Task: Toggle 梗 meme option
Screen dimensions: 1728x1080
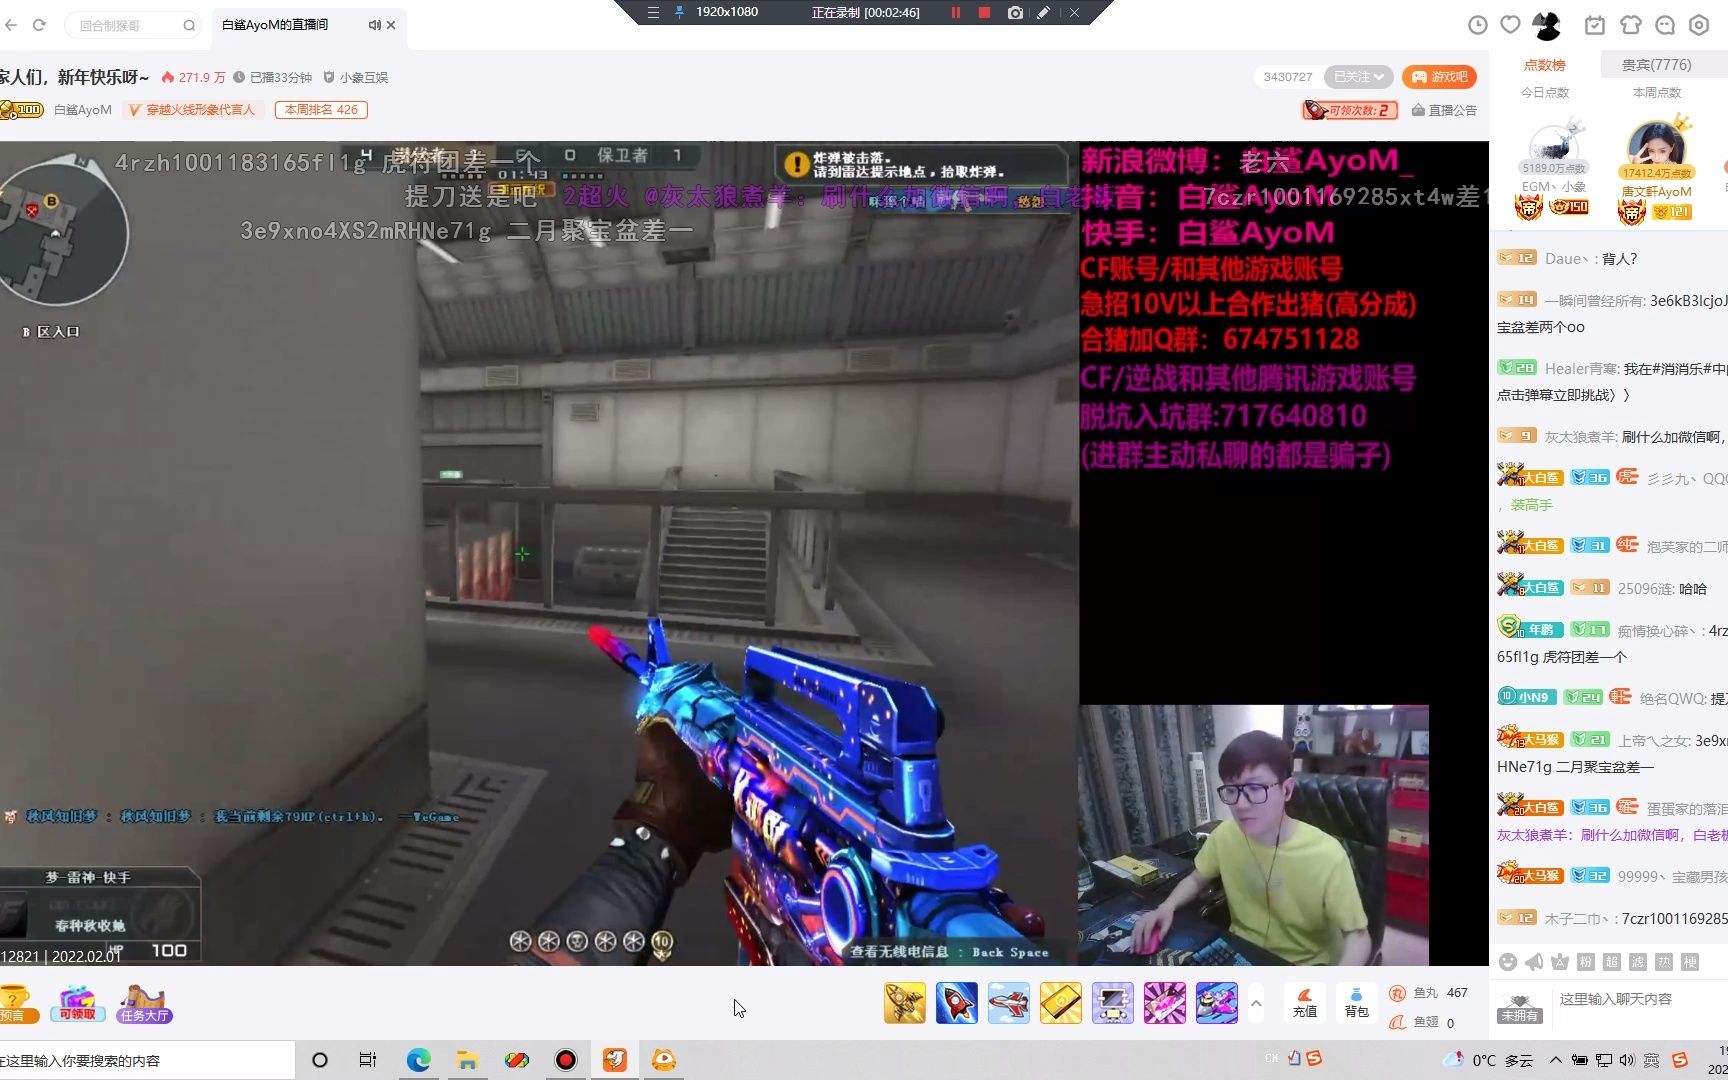Action: (1690, 962)
